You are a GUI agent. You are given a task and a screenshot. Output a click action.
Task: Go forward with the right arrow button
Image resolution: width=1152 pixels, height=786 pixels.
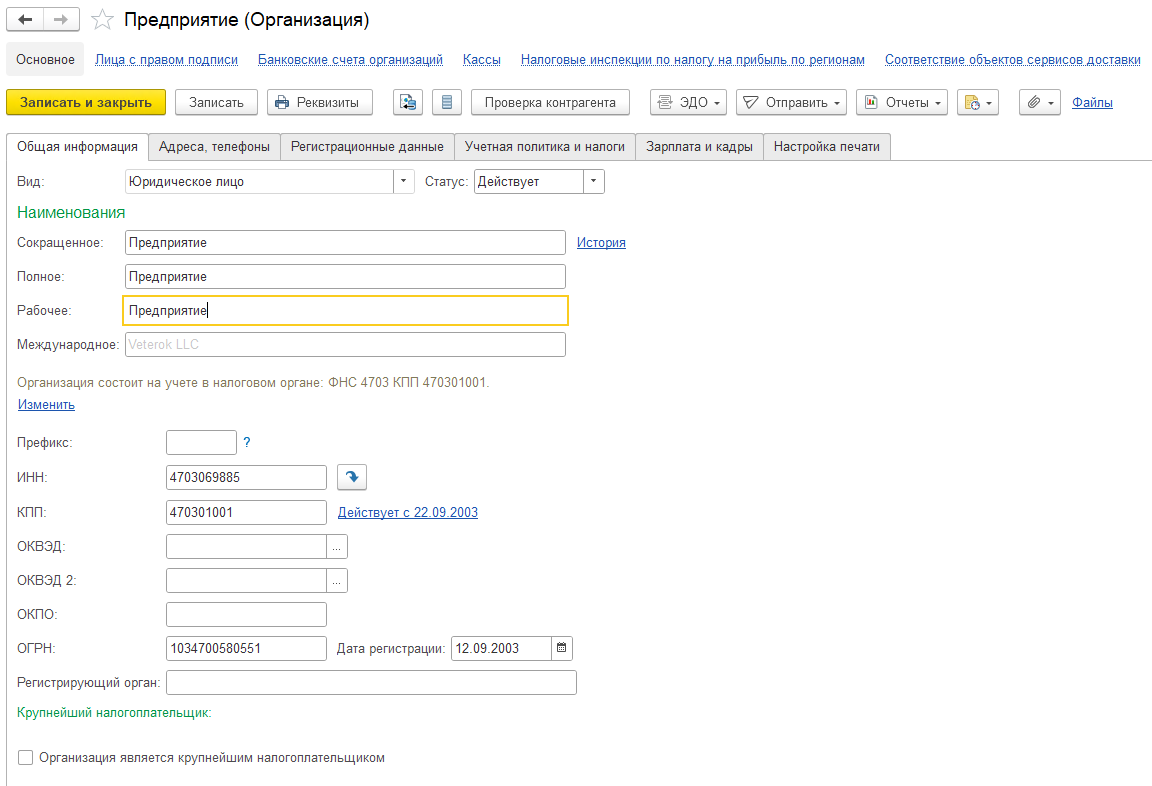tap(61, 20)
